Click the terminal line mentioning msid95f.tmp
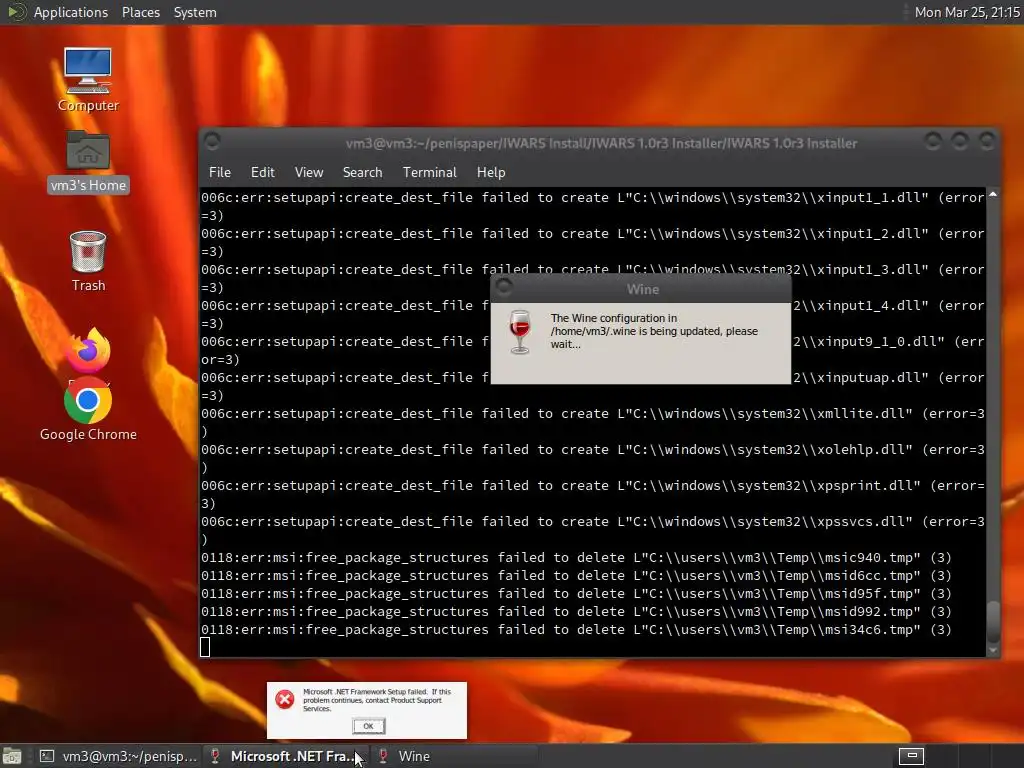Viewport: 1024px width, 768px height. click(x=576, y=594)
